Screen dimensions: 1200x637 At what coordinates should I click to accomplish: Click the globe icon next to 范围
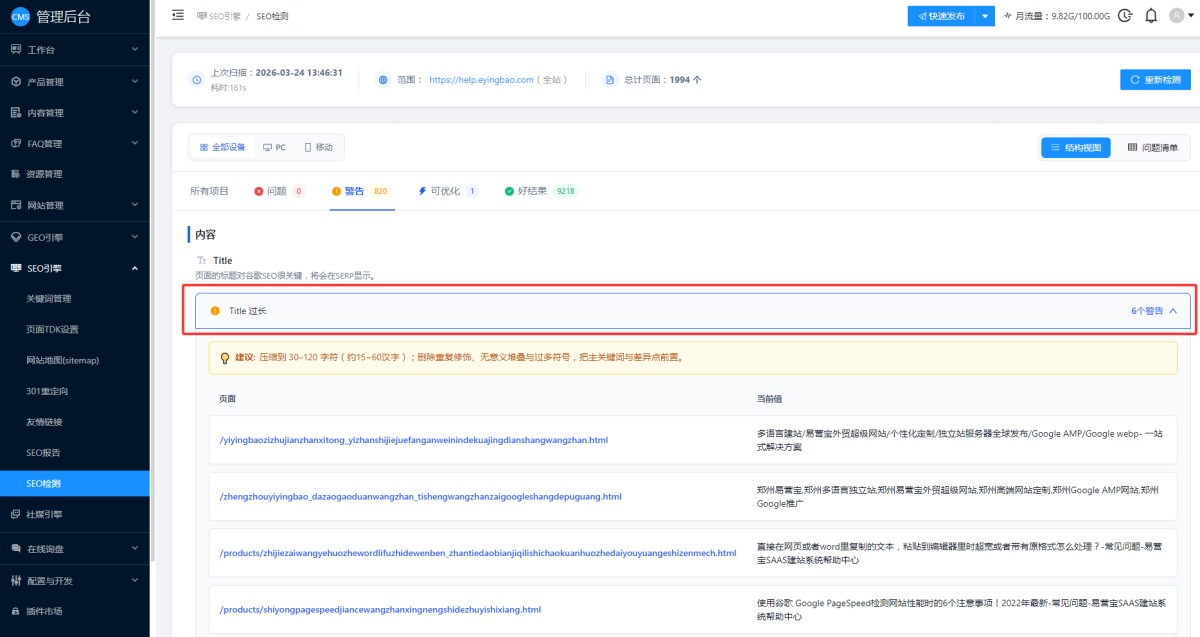click(383, 80)
